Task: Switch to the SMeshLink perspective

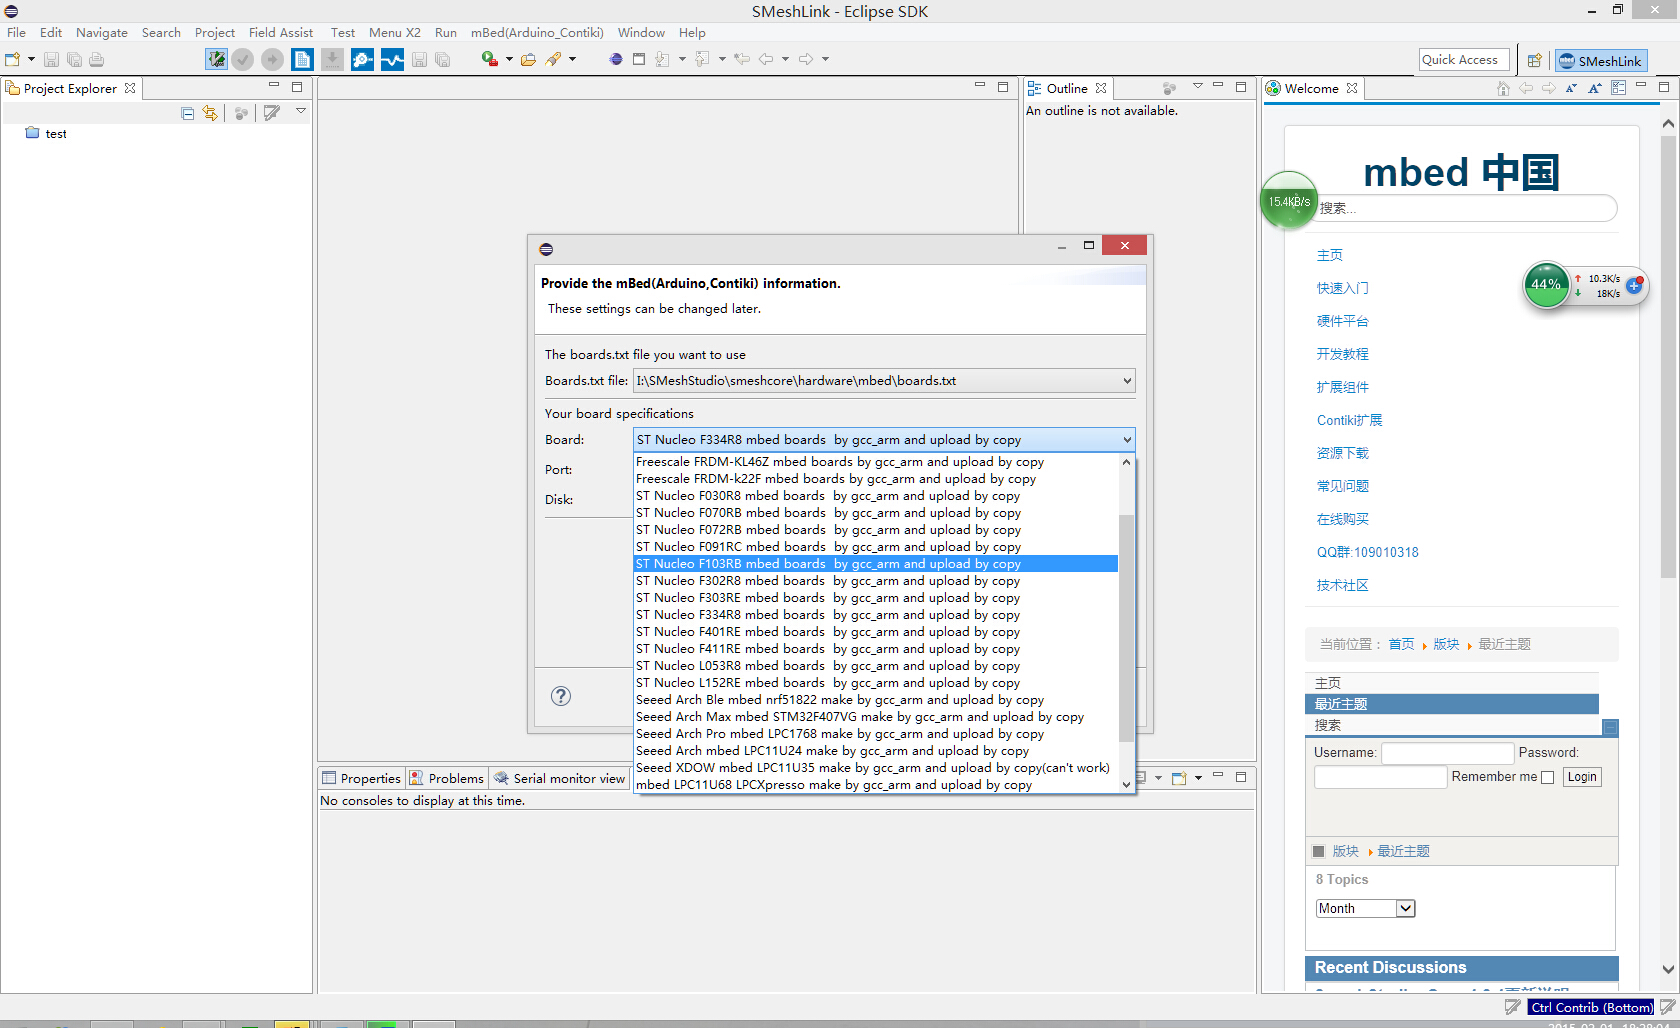Action: pos(1601,61)
